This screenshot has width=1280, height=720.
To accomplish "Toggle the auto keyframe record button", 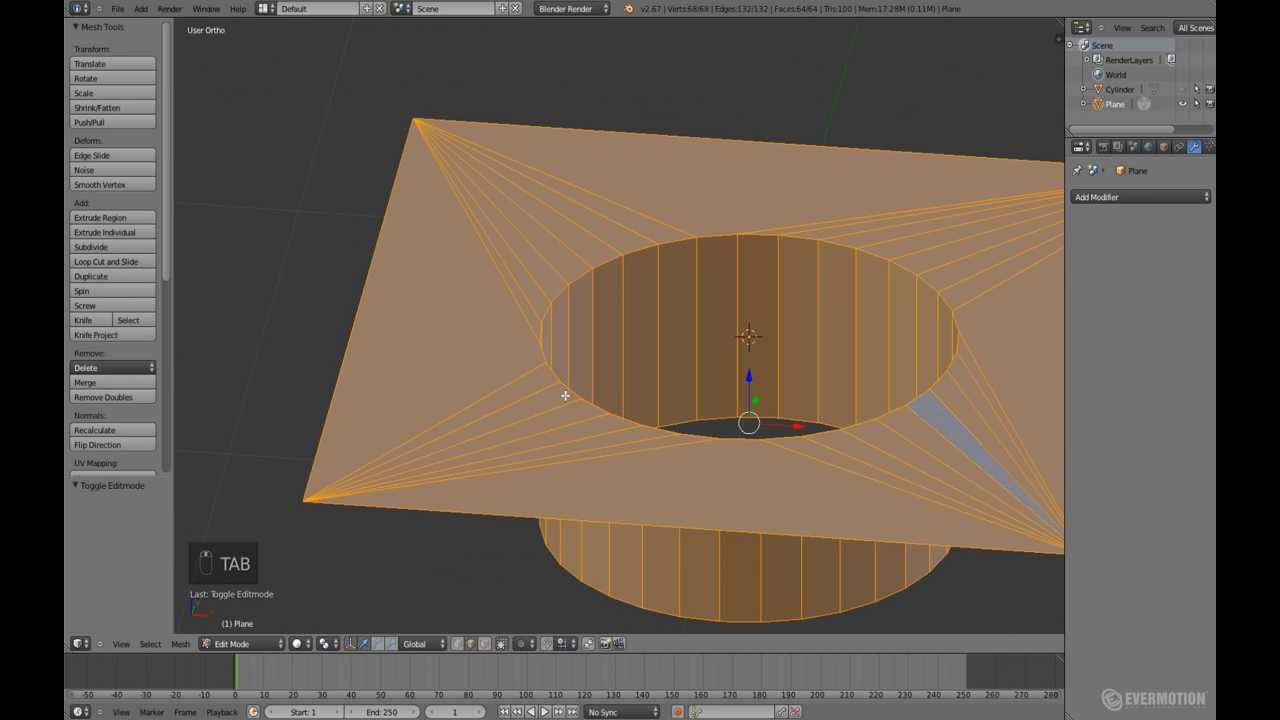I will (x=678, y=712).
